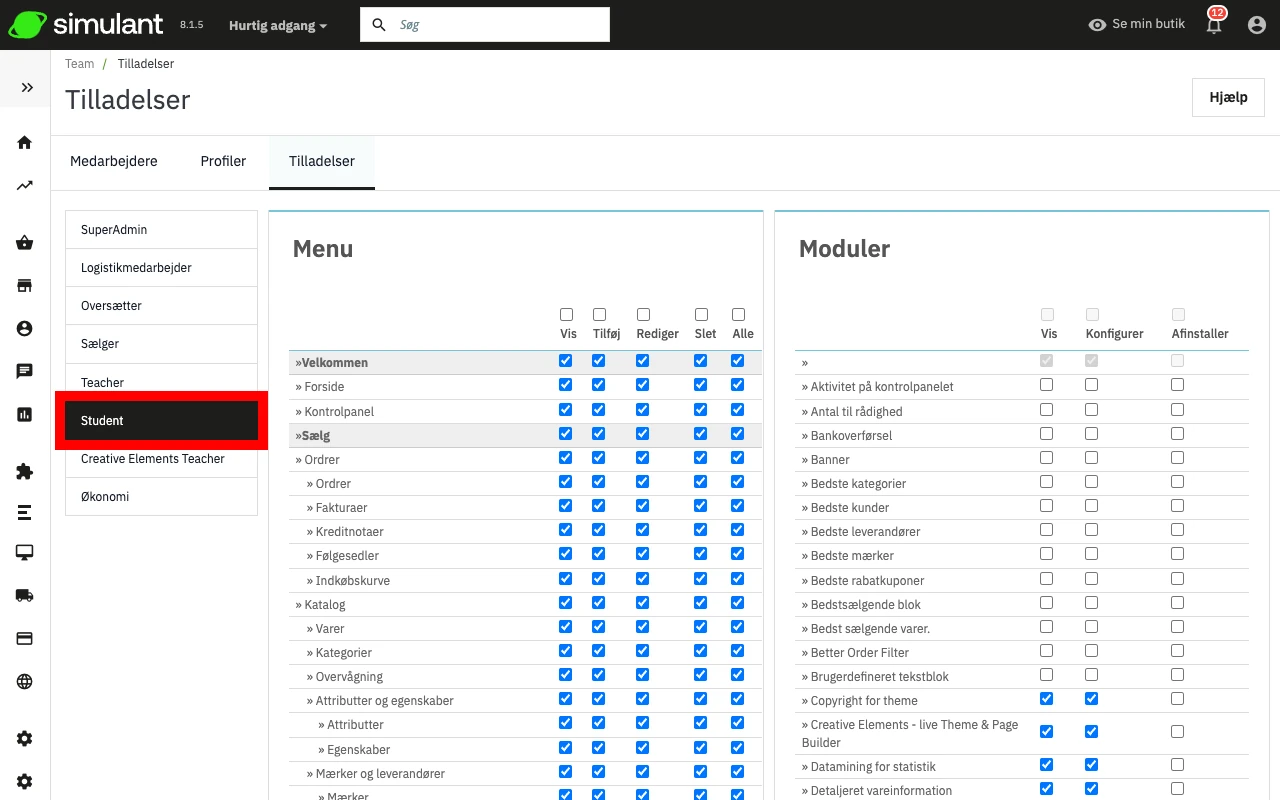Click the notifications bell icon

(1215, 25)
